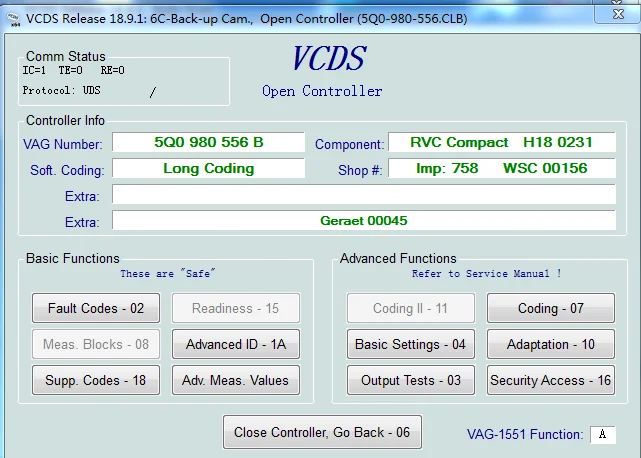Screen dimensions: 641x458
Task: Click the Protocol: UDS status text
Action: tap(61, 90)
